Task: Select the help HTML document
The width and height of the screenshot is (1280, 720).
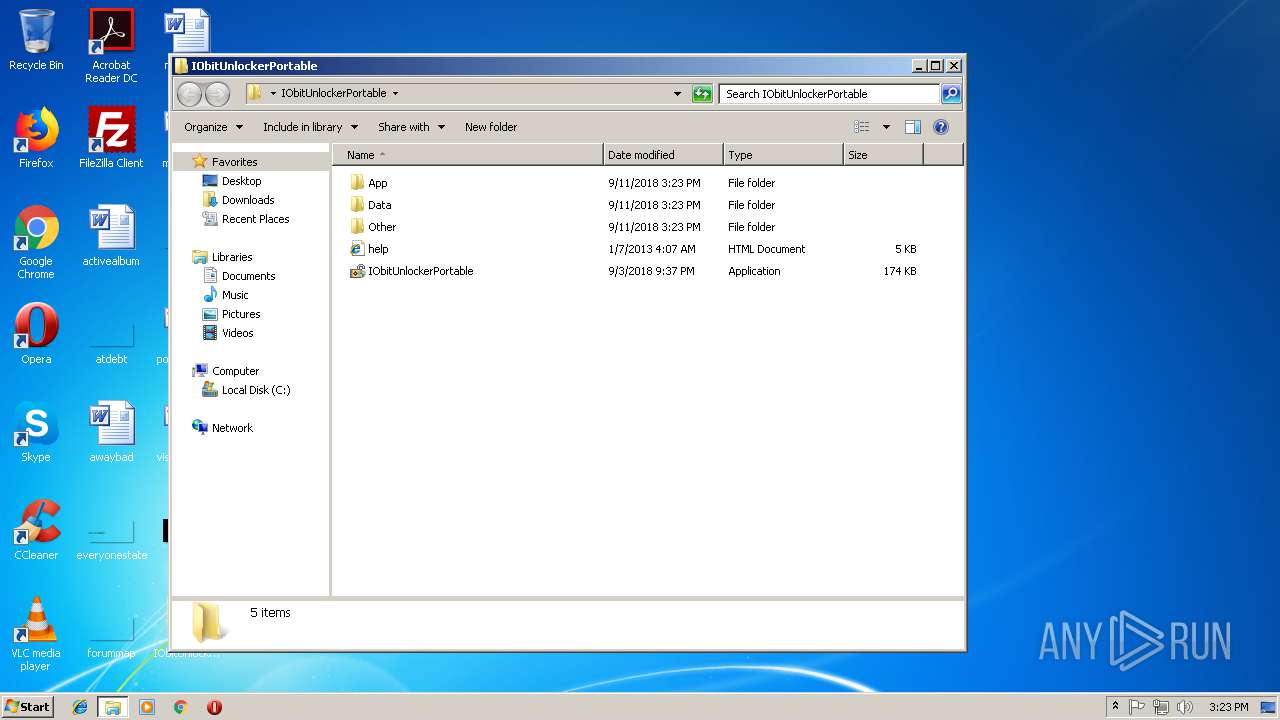Action: pos(378,249)
